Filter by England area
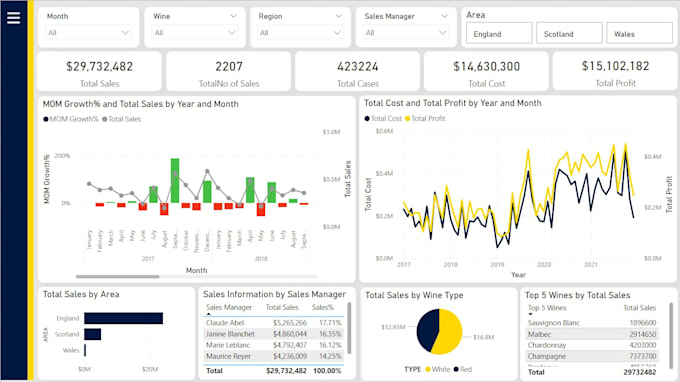Screen dimensions: 680x382 pyautogui.click(x=499, y=33)
